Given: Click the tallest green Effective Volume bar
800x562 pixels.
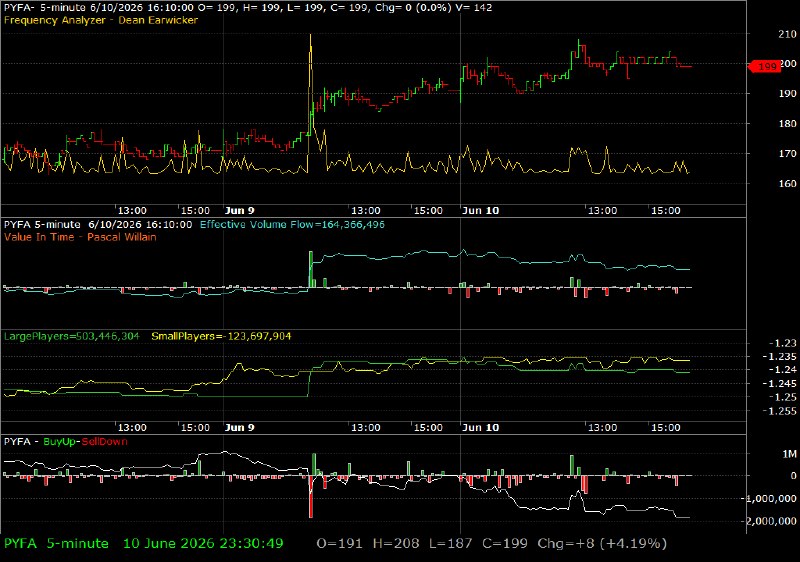Looking at the screenshot, I should point(311,269).
